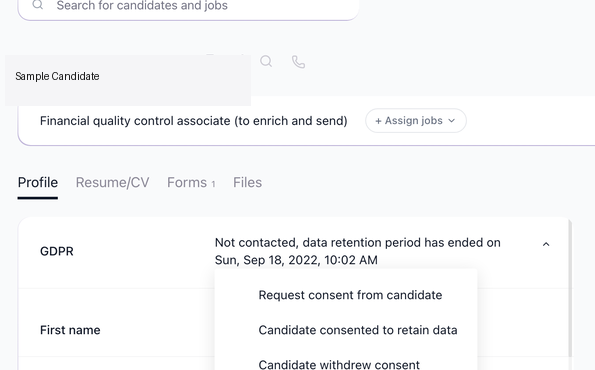Screen dimensions: 595x370
Task: Click the 'Financial quality control associate' job text
Action: [x=194, y=121]
